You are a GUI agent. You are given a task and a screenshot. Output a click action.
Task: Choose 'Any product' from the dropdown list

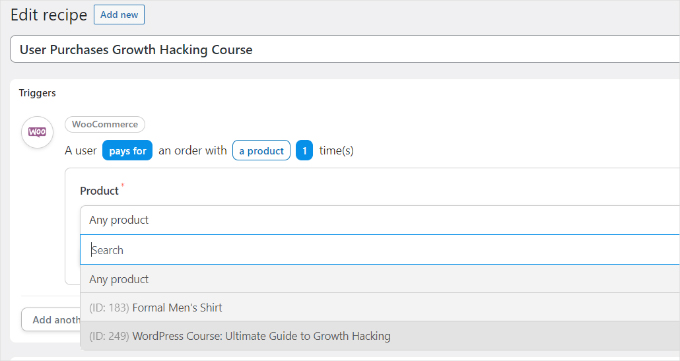[x=380, y=279]
